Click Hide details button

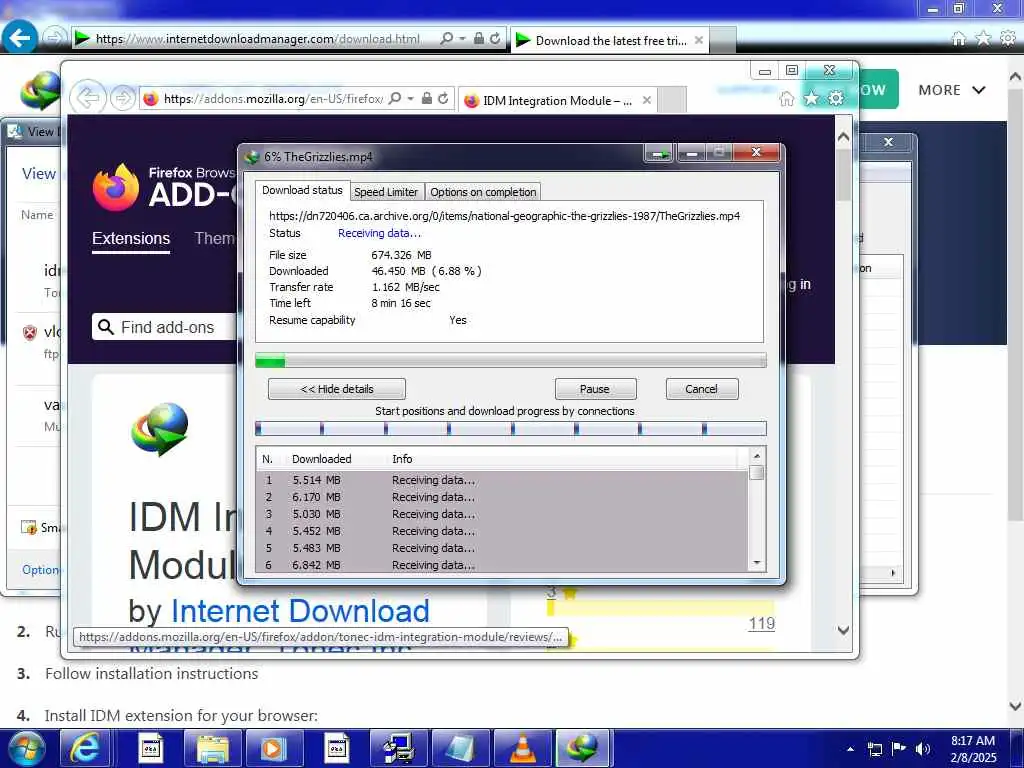337,389
